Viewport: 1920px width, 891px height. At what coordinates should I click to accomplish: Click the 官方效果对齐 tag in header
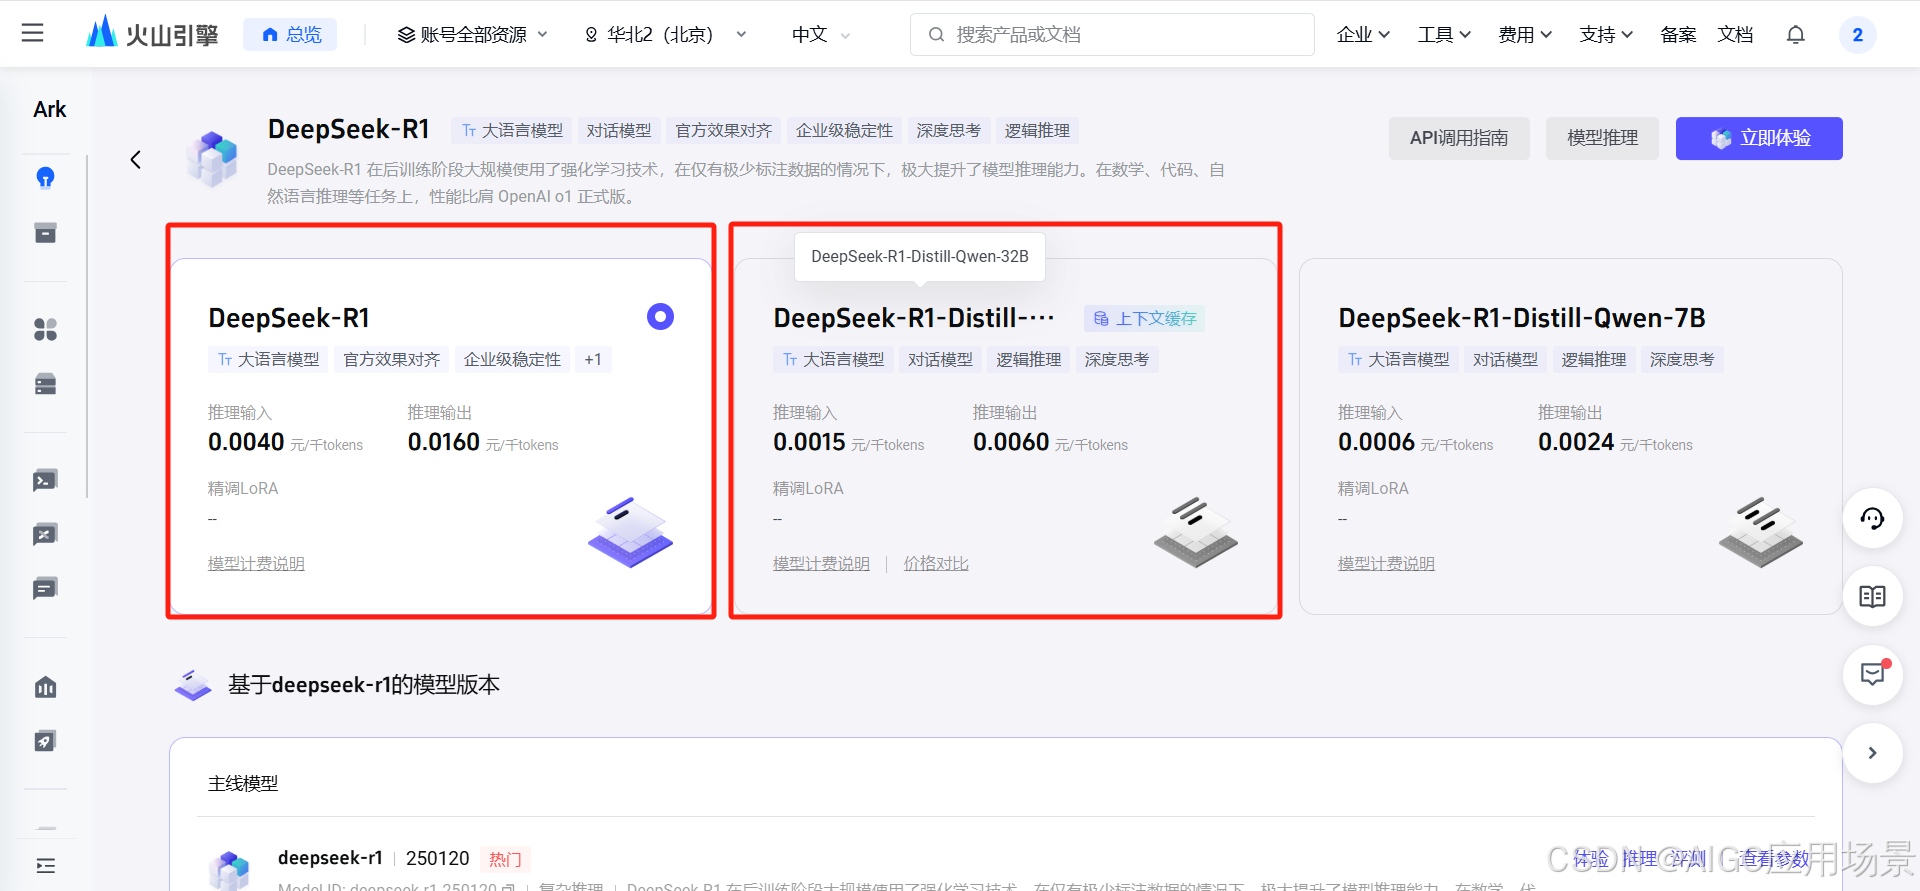pyautogui.click(x=723, y=131)
